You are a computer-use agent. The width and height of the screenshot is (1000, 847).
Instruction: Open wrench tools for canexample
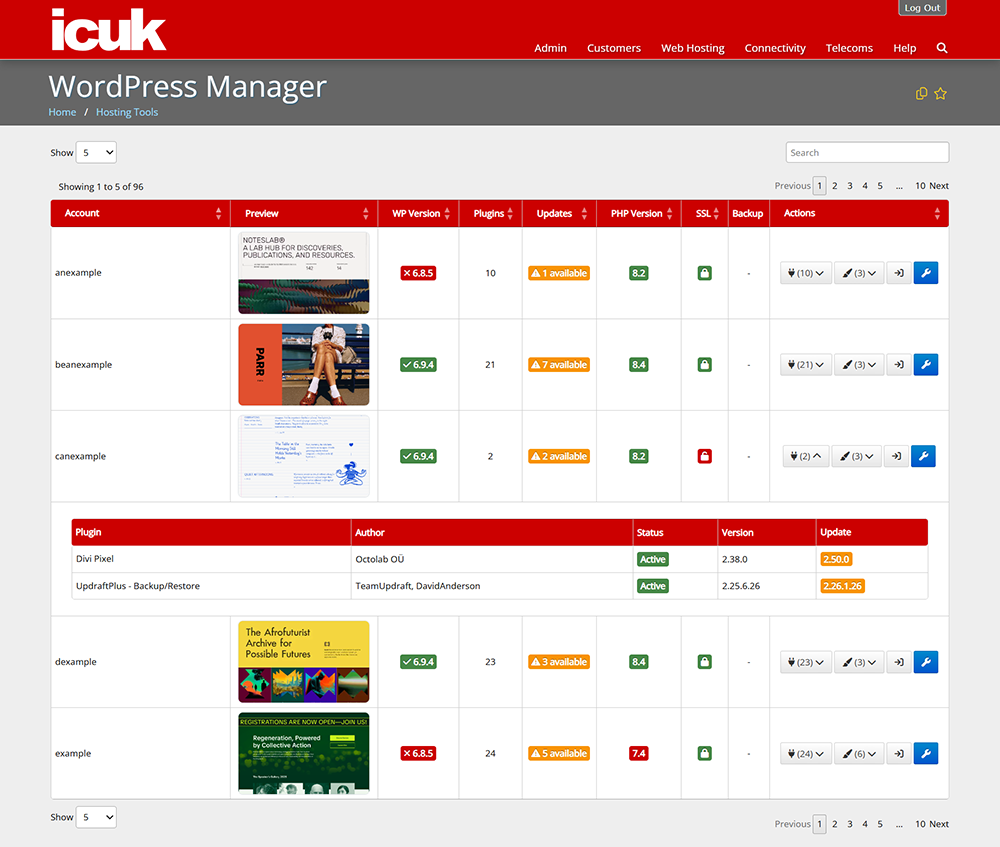pos(923,456)
